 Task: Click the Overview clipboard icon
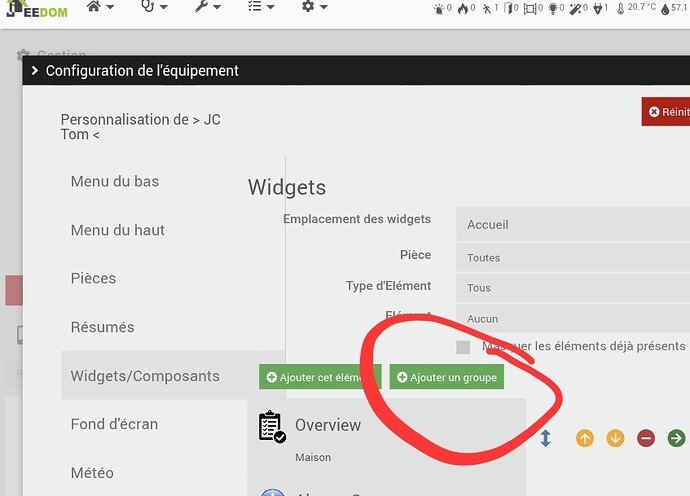272,426
